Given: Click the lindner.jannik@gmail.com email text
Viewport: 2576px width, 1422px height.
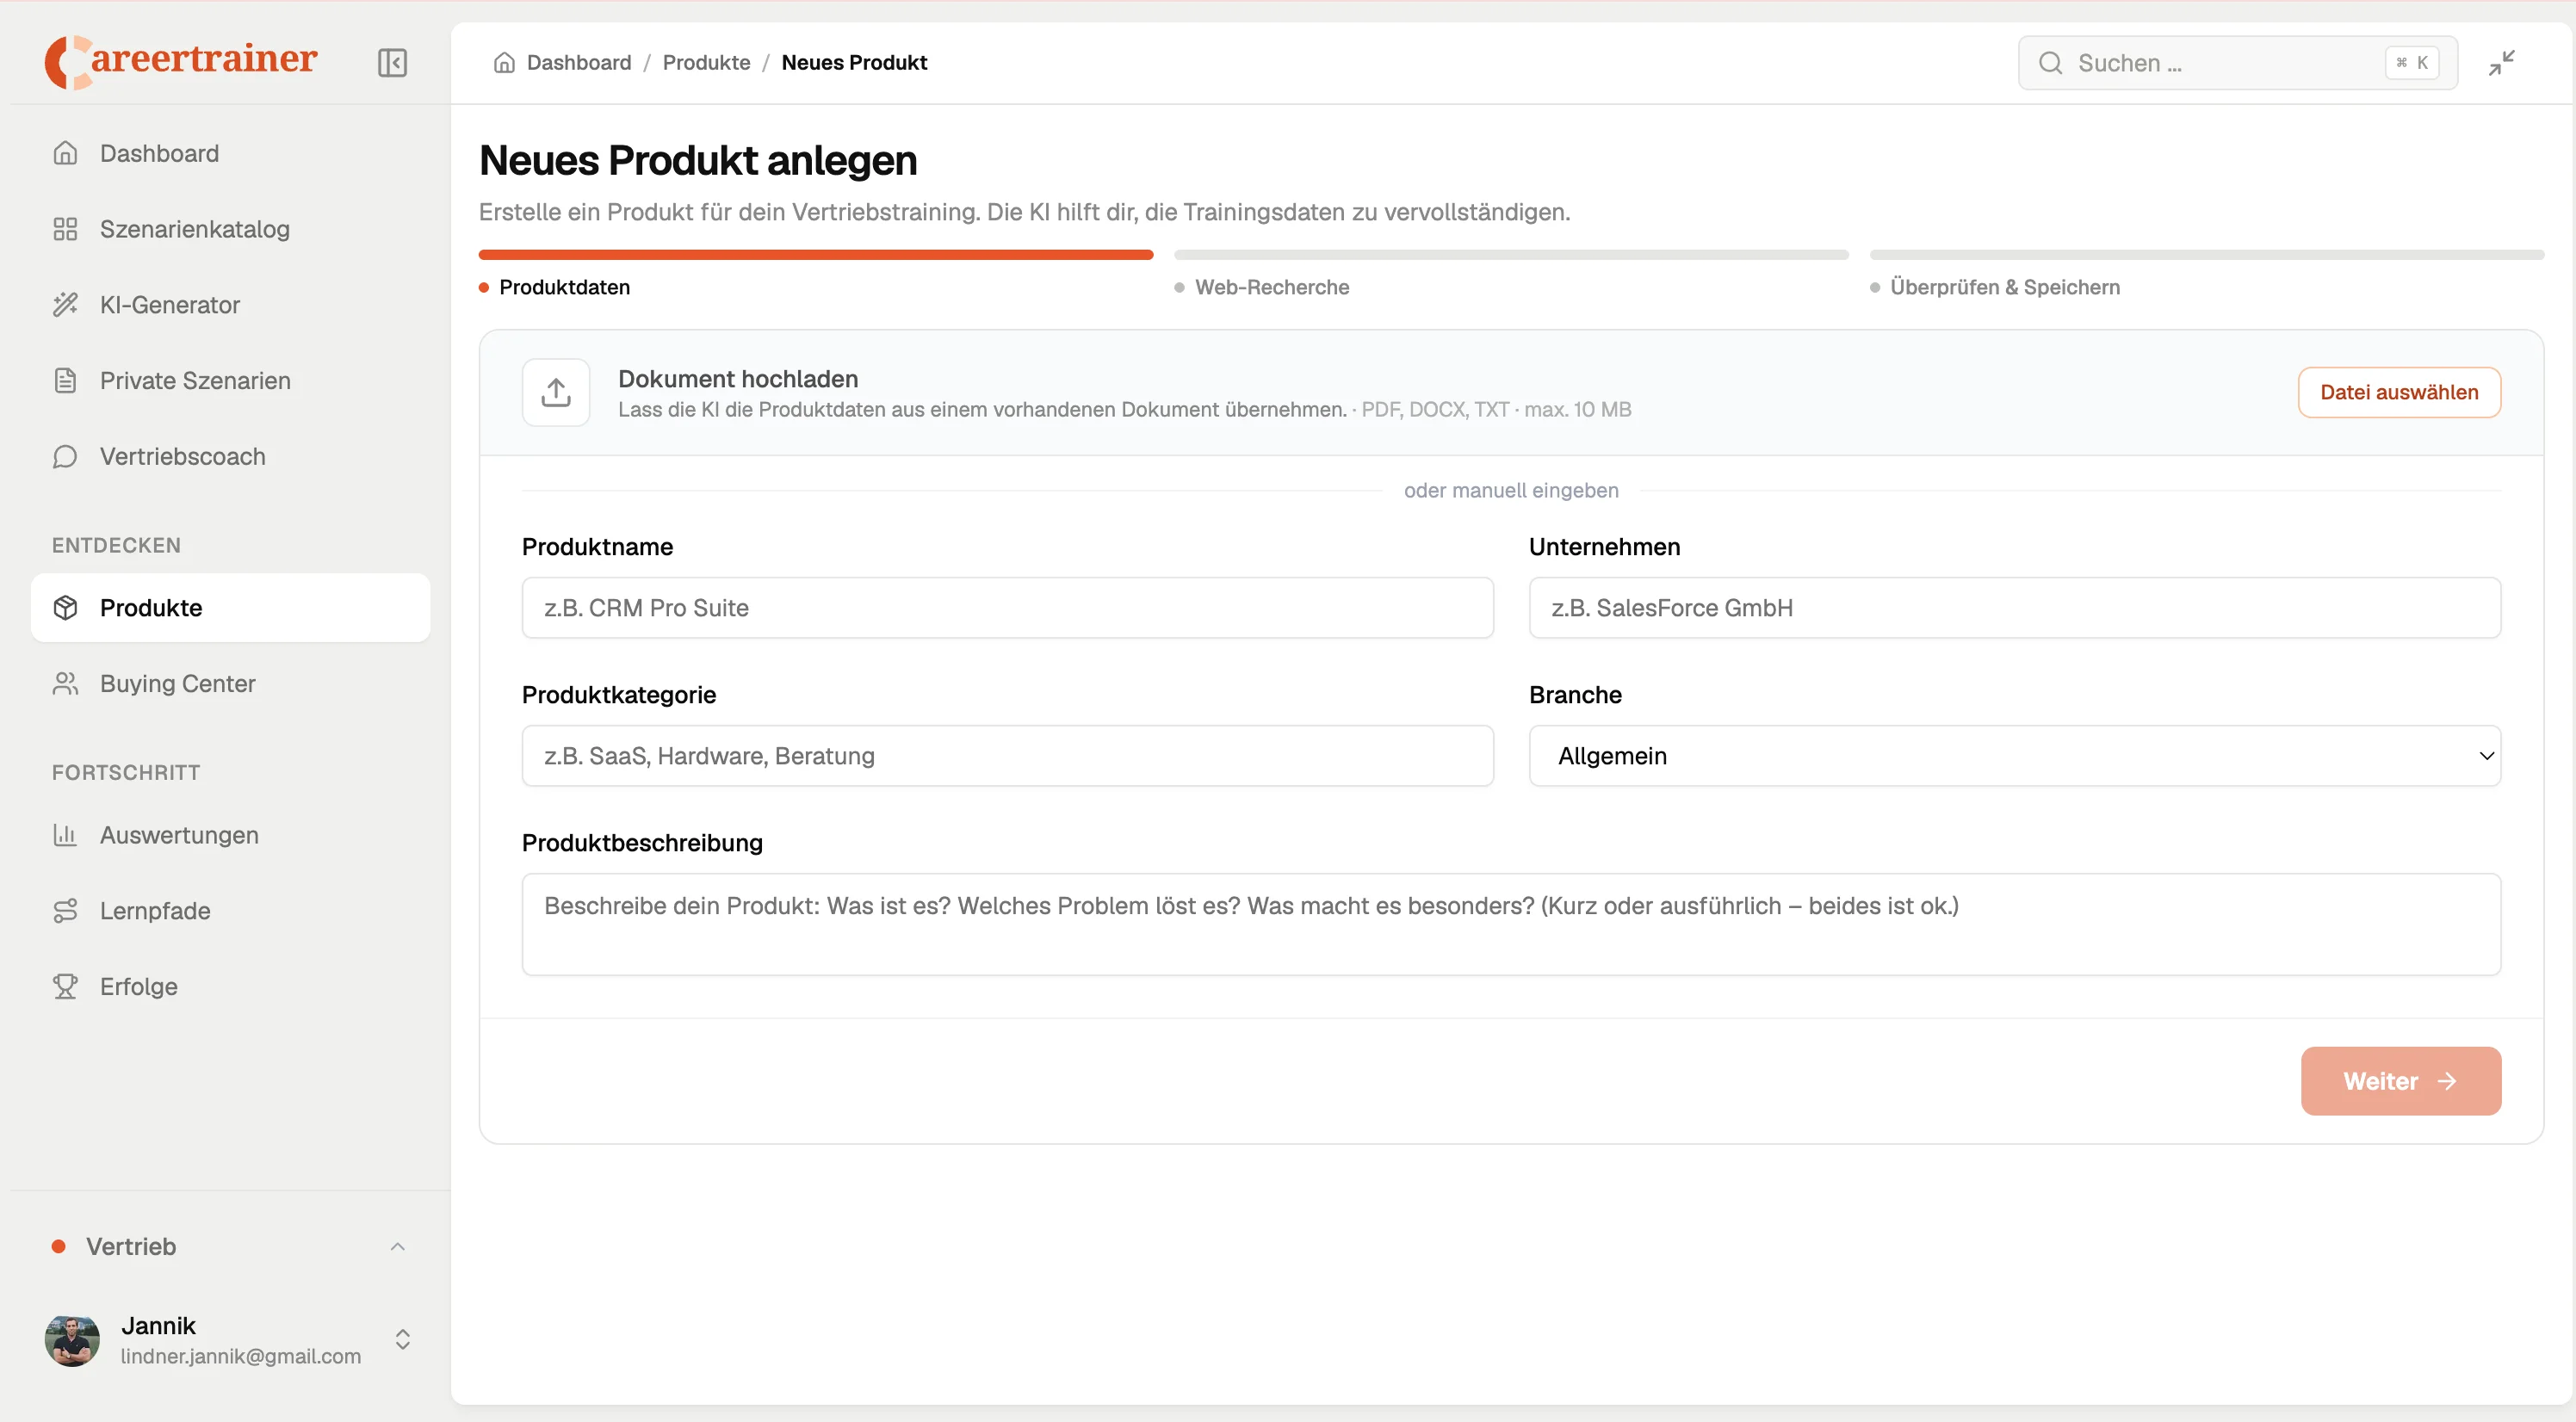Looking at the screenshot, I should click(240, 1357).
